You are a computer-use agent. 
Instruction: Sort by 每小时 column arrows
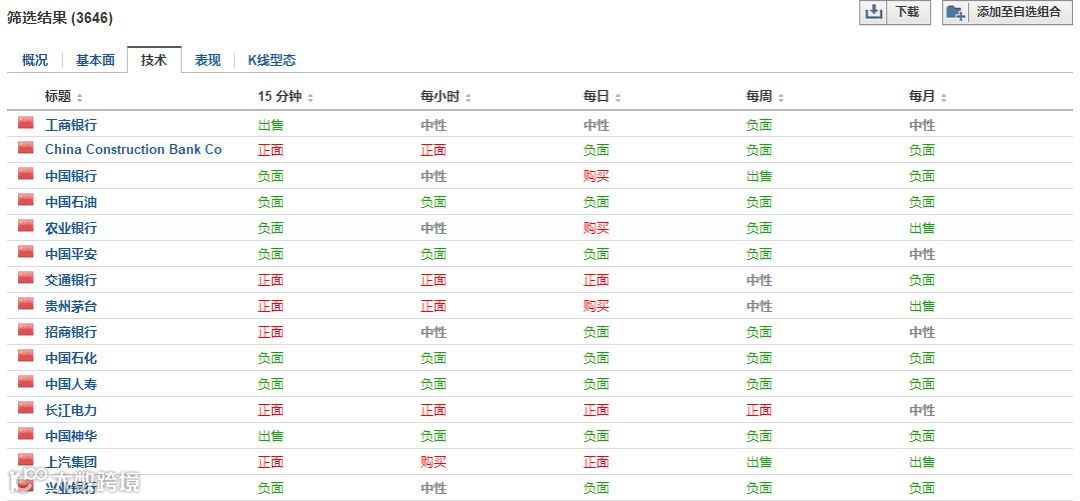click(x=468, y=98)
